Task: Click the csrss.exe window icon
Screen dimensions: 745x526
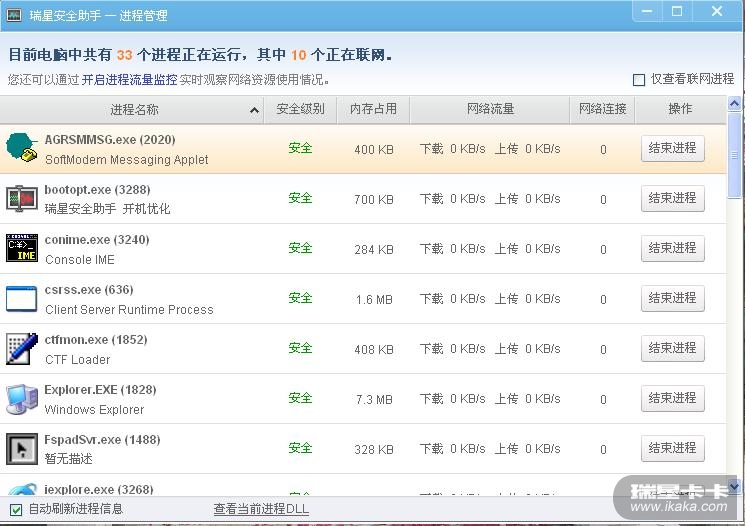Action: [x=21, y=298]
